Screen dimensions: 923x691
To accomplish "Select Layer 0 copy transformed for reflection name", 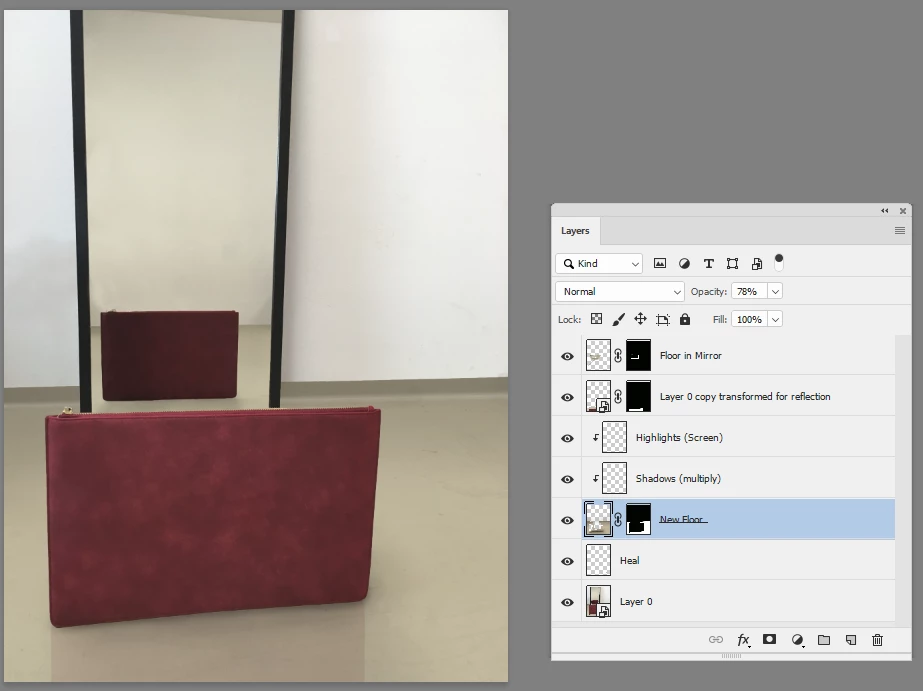I will click(x=745, y=397).
